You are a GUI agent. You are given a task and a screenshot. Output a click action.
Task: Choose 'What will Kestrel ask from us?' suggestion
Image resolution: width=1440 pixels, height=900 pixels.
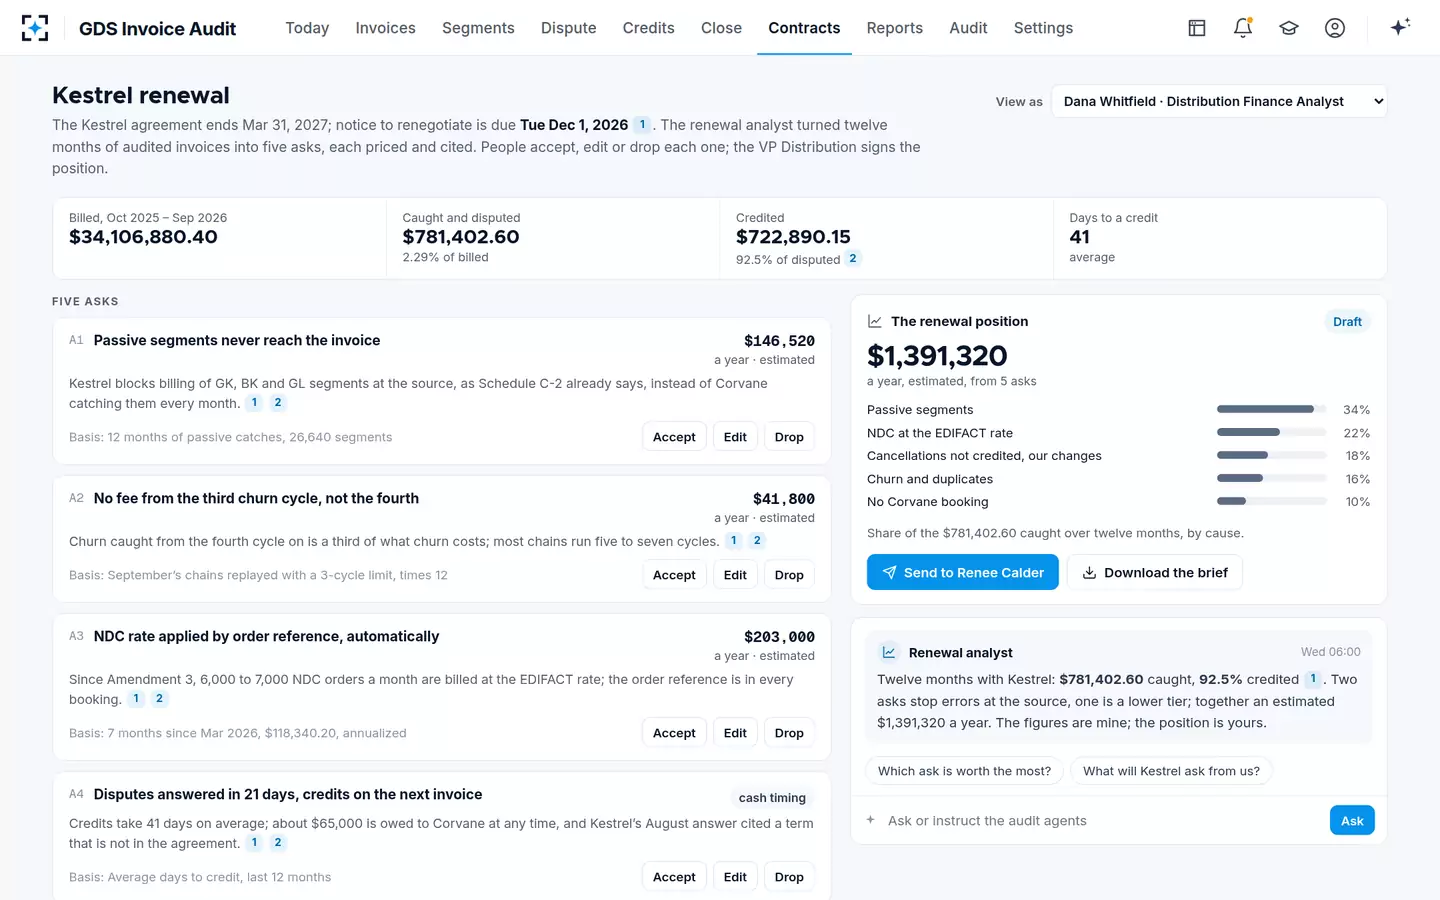point(1171,771)
